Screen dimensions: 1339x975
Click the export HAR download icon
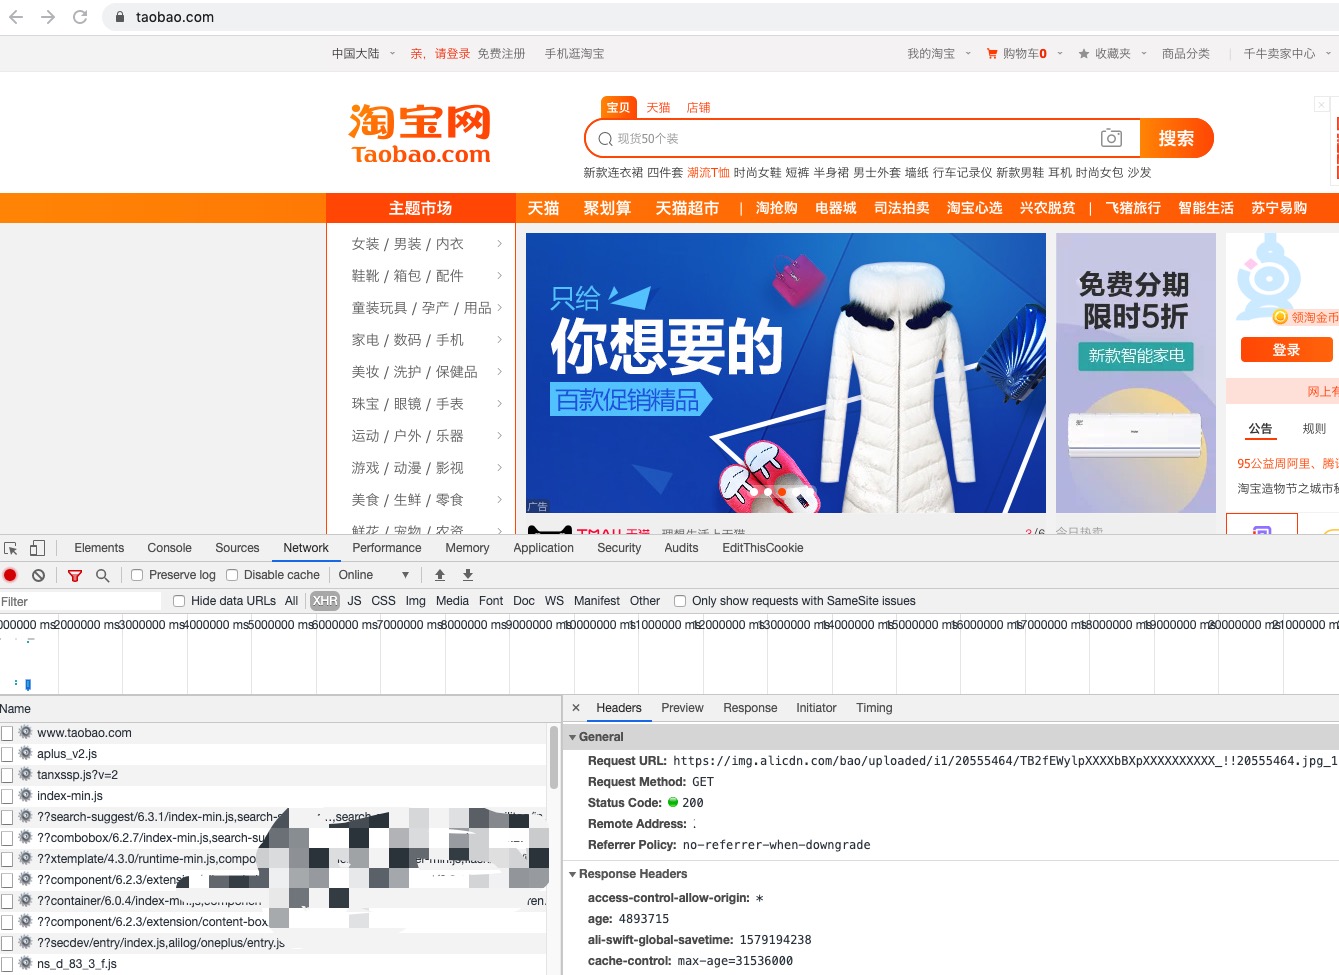pos(467,575)
